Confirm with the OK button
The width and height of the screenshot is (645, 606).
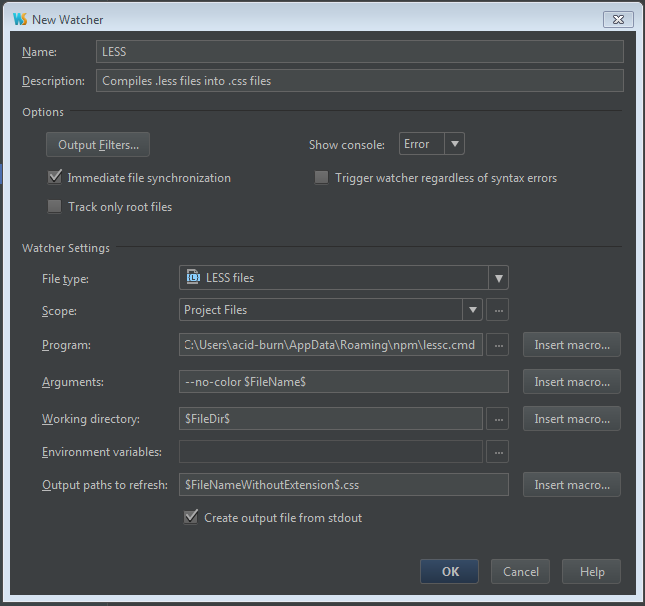click(x=450, y=571)
